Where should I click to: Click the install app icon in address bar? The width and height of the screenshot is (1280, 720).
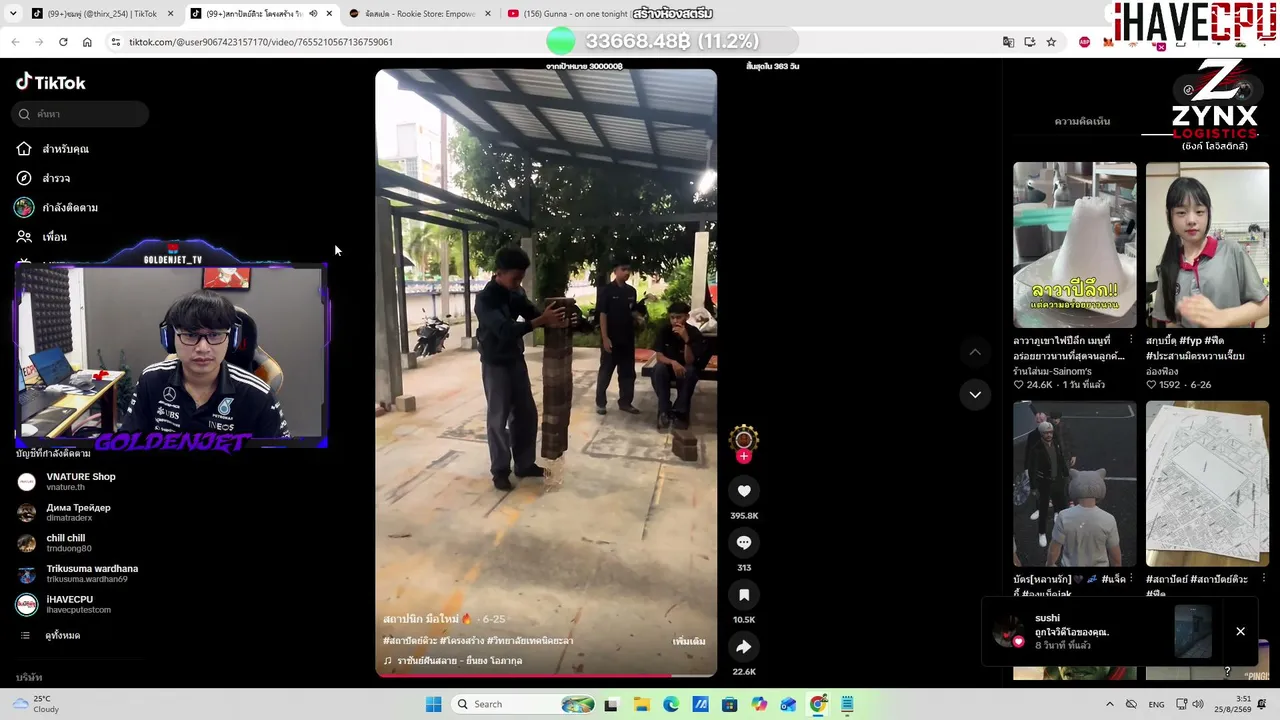coord(1030,42)
